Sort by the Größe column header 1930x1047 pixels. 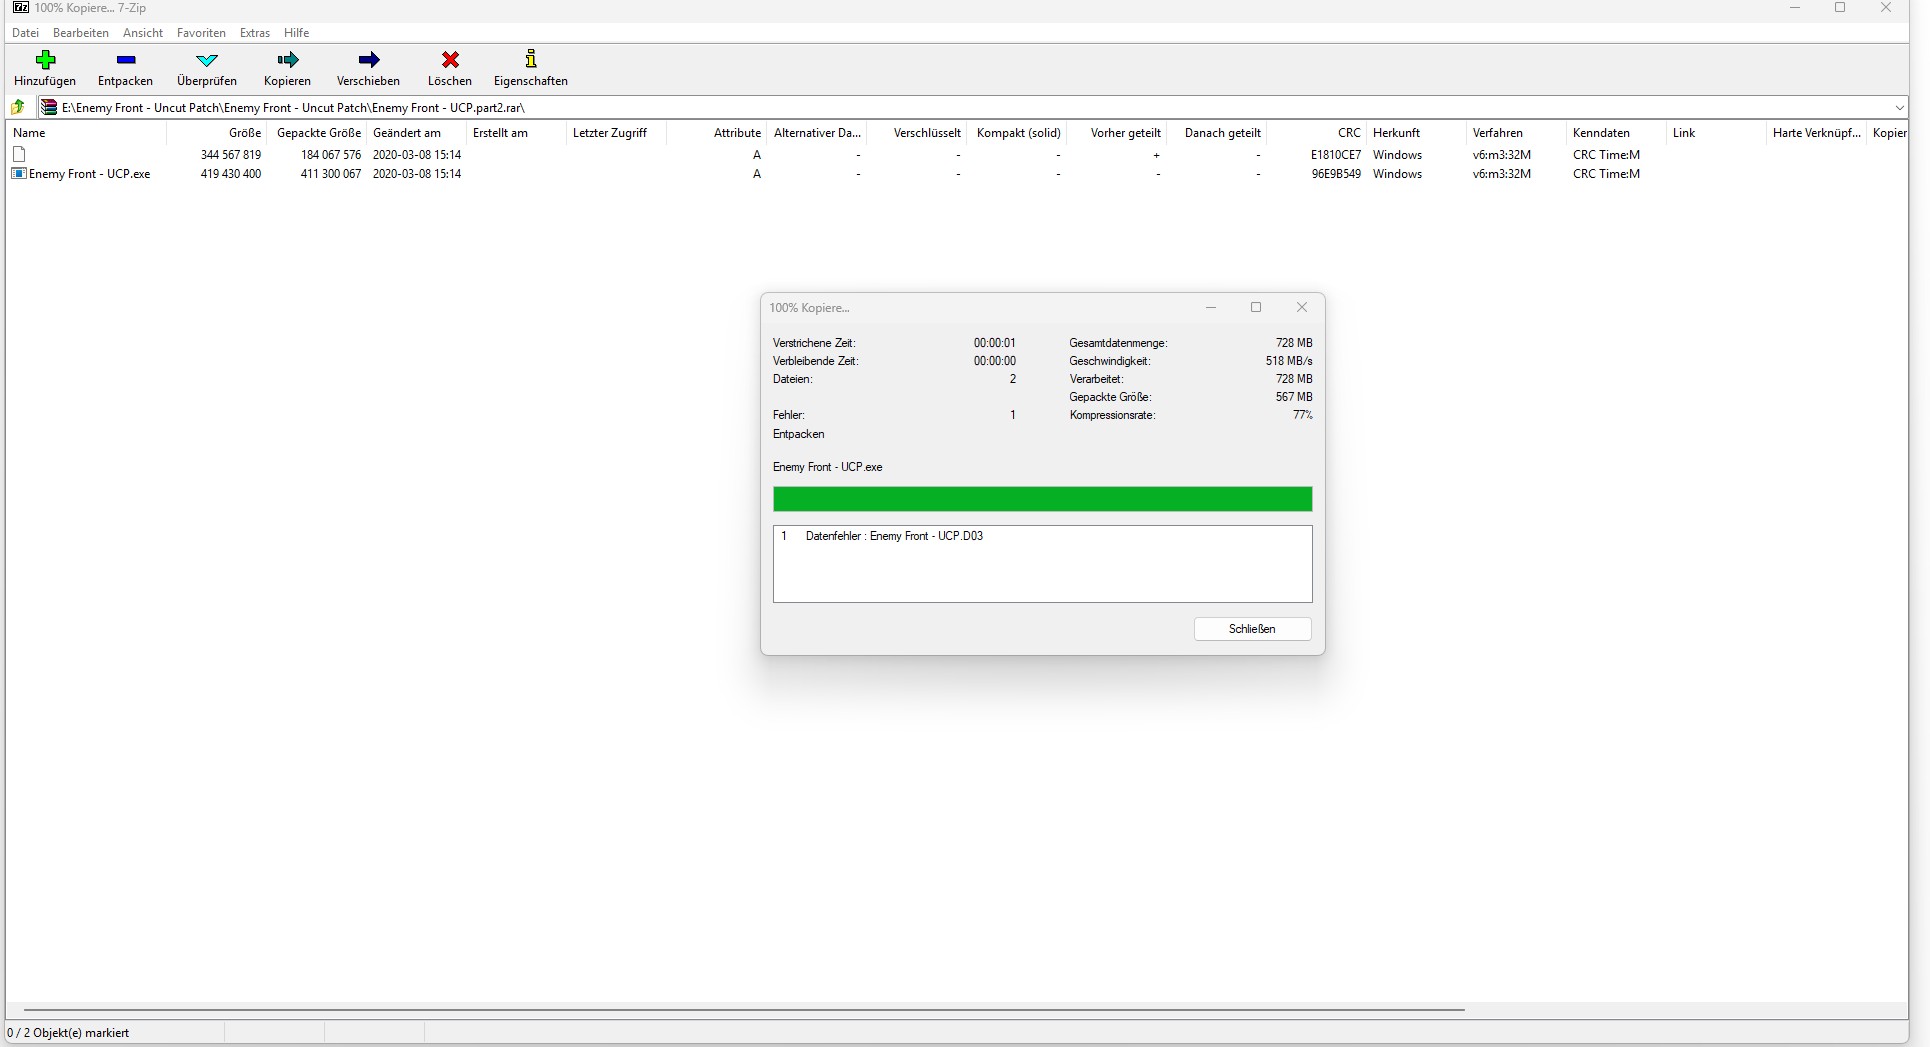click(x=216, y=133)
